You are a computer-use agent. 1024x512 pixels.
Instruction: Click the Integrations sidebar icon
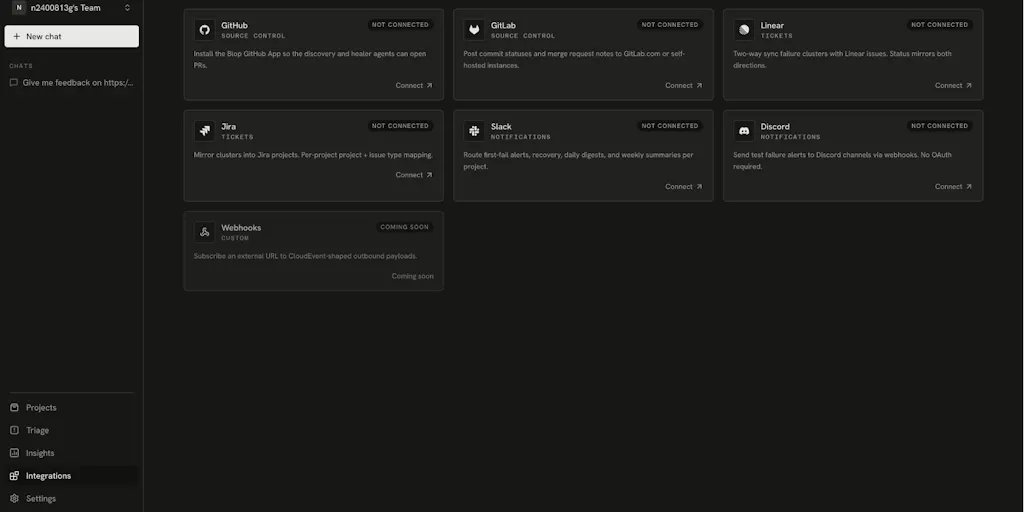coord(14,476)
